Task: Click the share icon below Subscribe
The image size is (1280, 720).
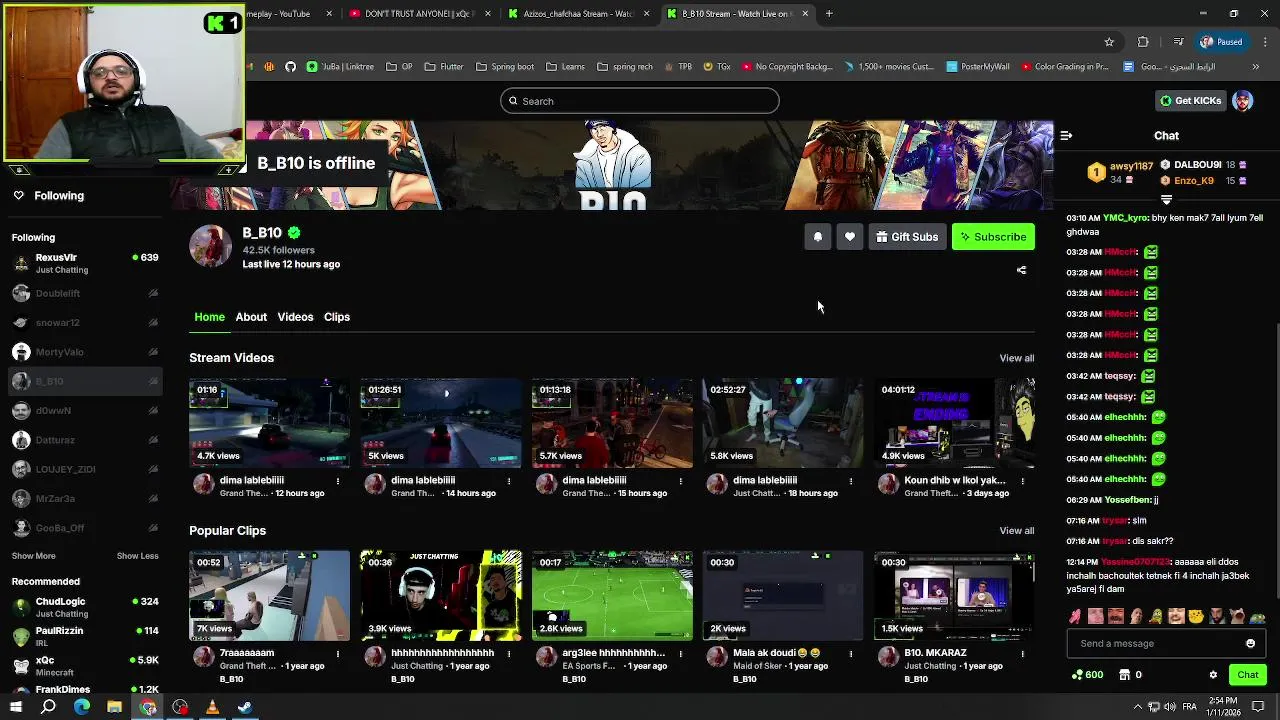Action: (1021, 270)
